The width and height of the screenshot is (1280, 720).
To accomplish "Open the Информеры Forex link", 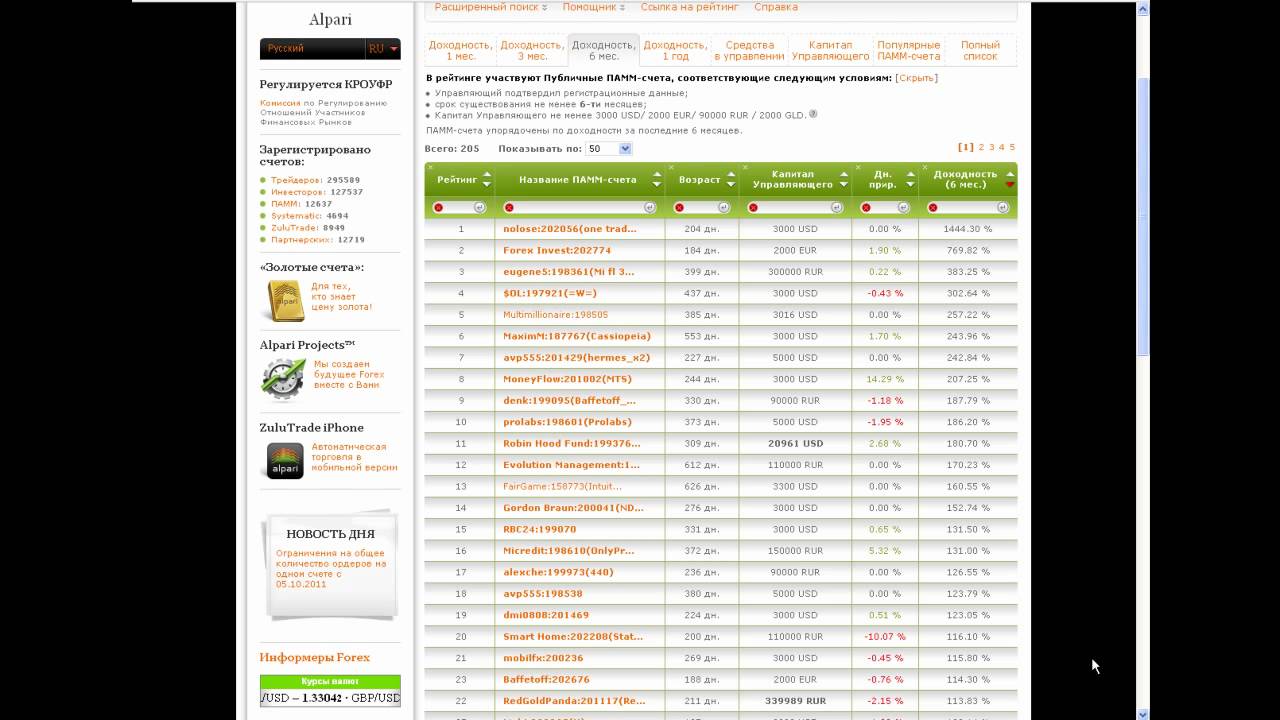I will point(314,657).
